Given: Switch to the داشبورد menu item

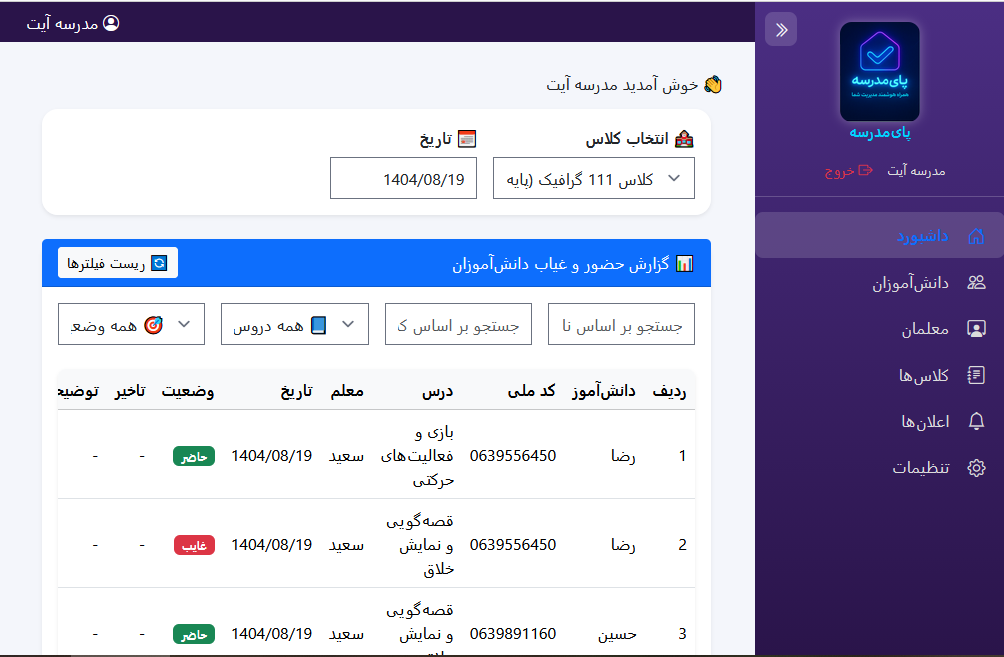Looking at the screenshot, I should (925, 234).
